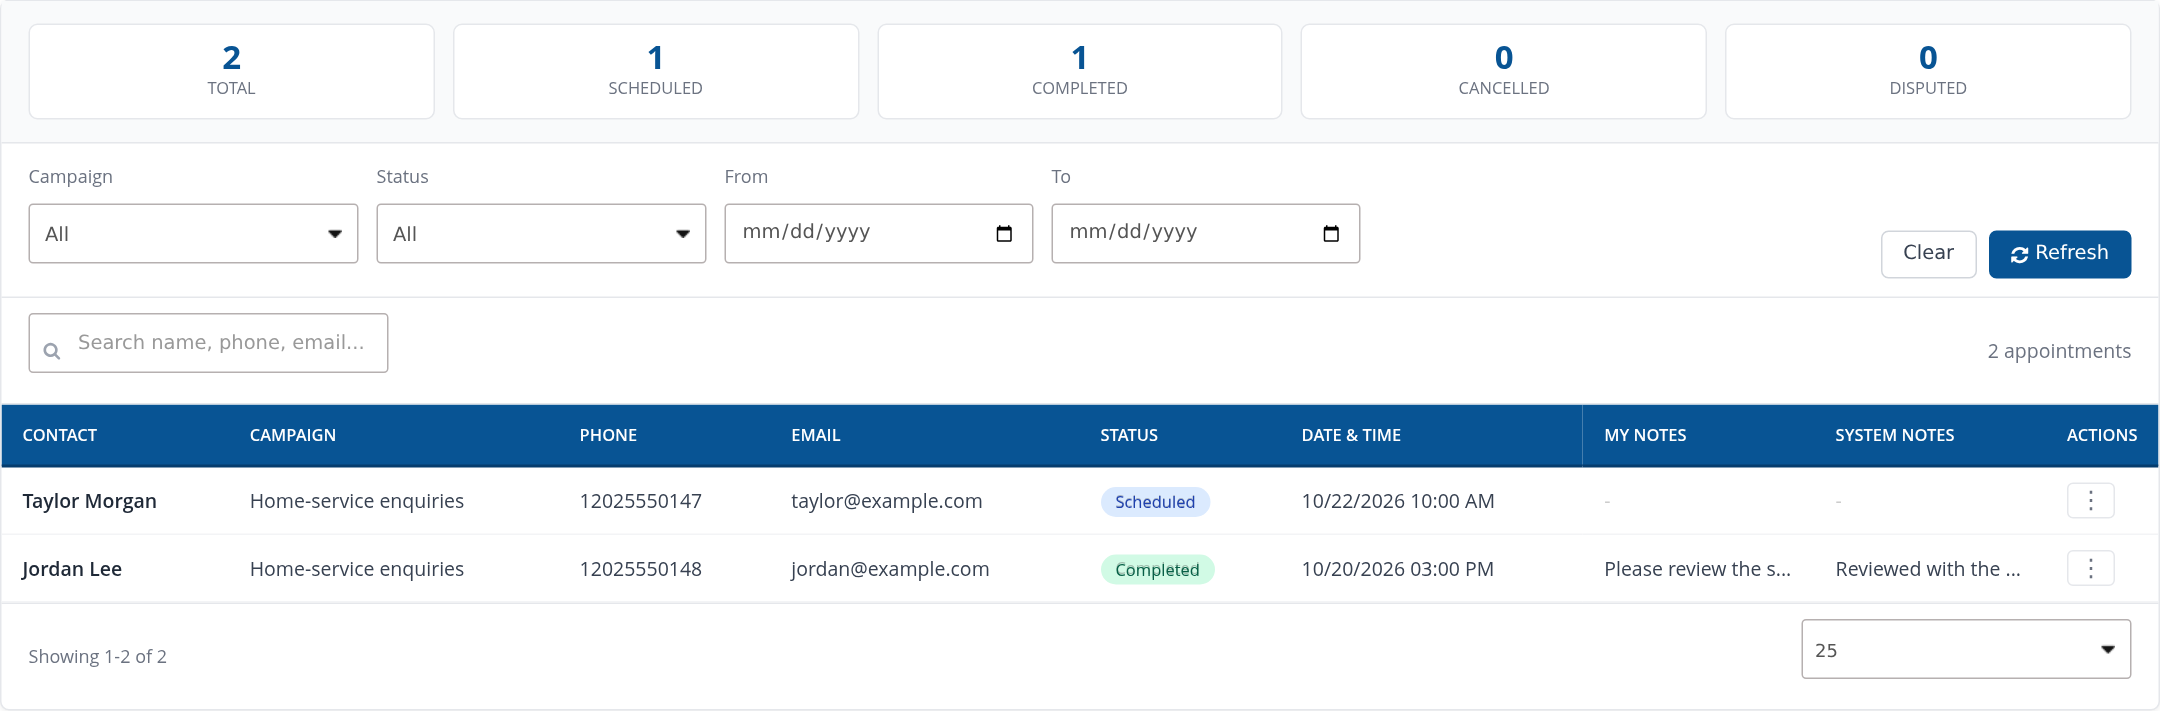
Task: Click the My Notes column header
Action: [x=1645, y=435]
